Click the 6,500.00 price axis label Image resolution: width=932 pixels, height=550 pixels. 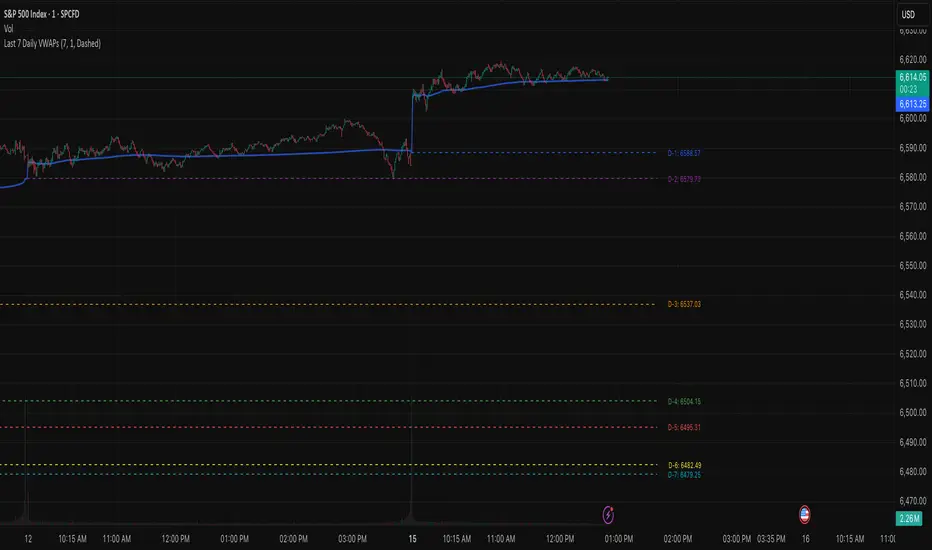click(x=912, y=413)
